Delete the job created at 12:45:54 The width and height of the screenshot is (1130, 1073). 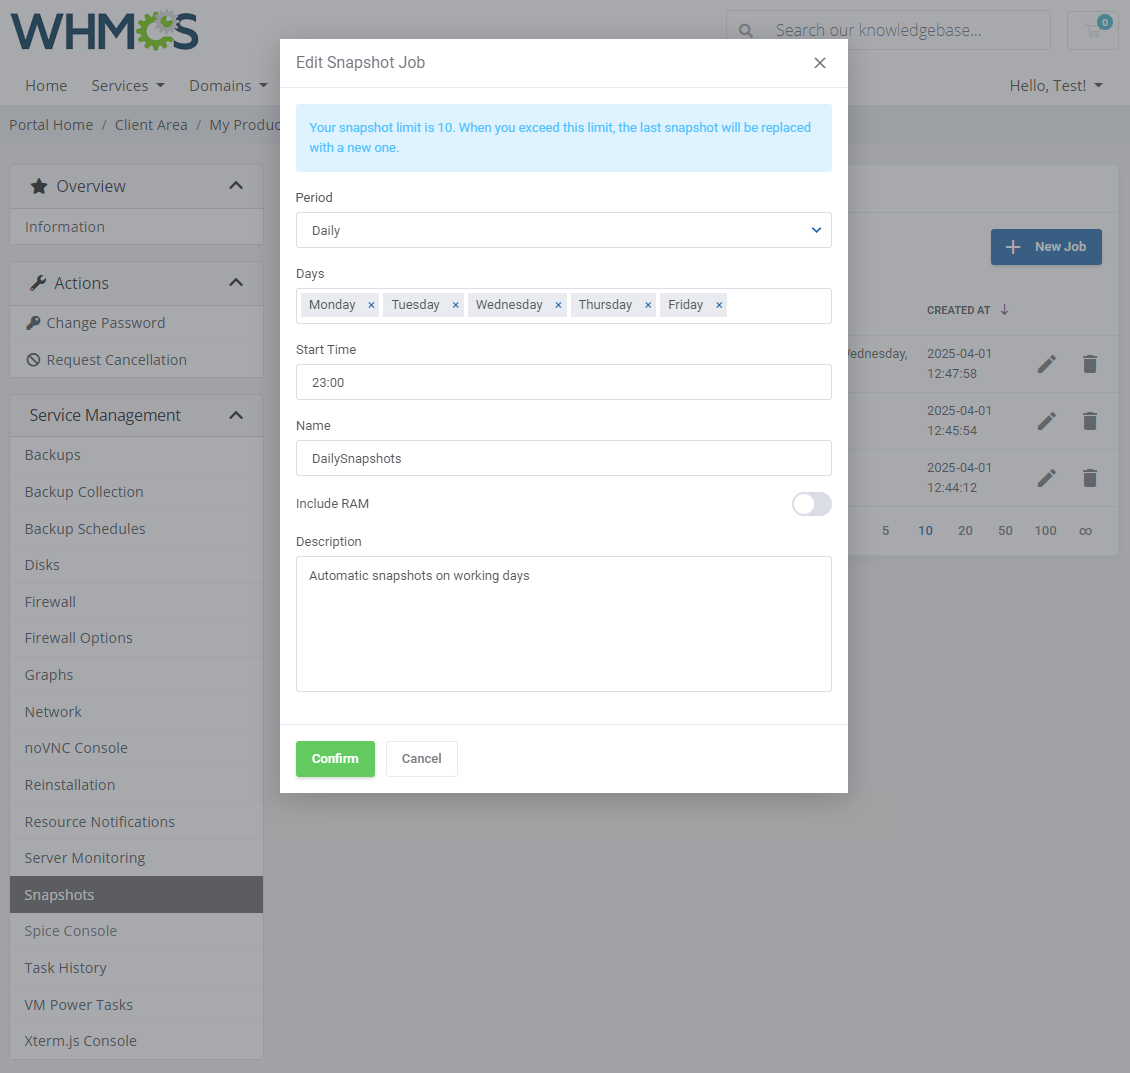coord(1089,421)
